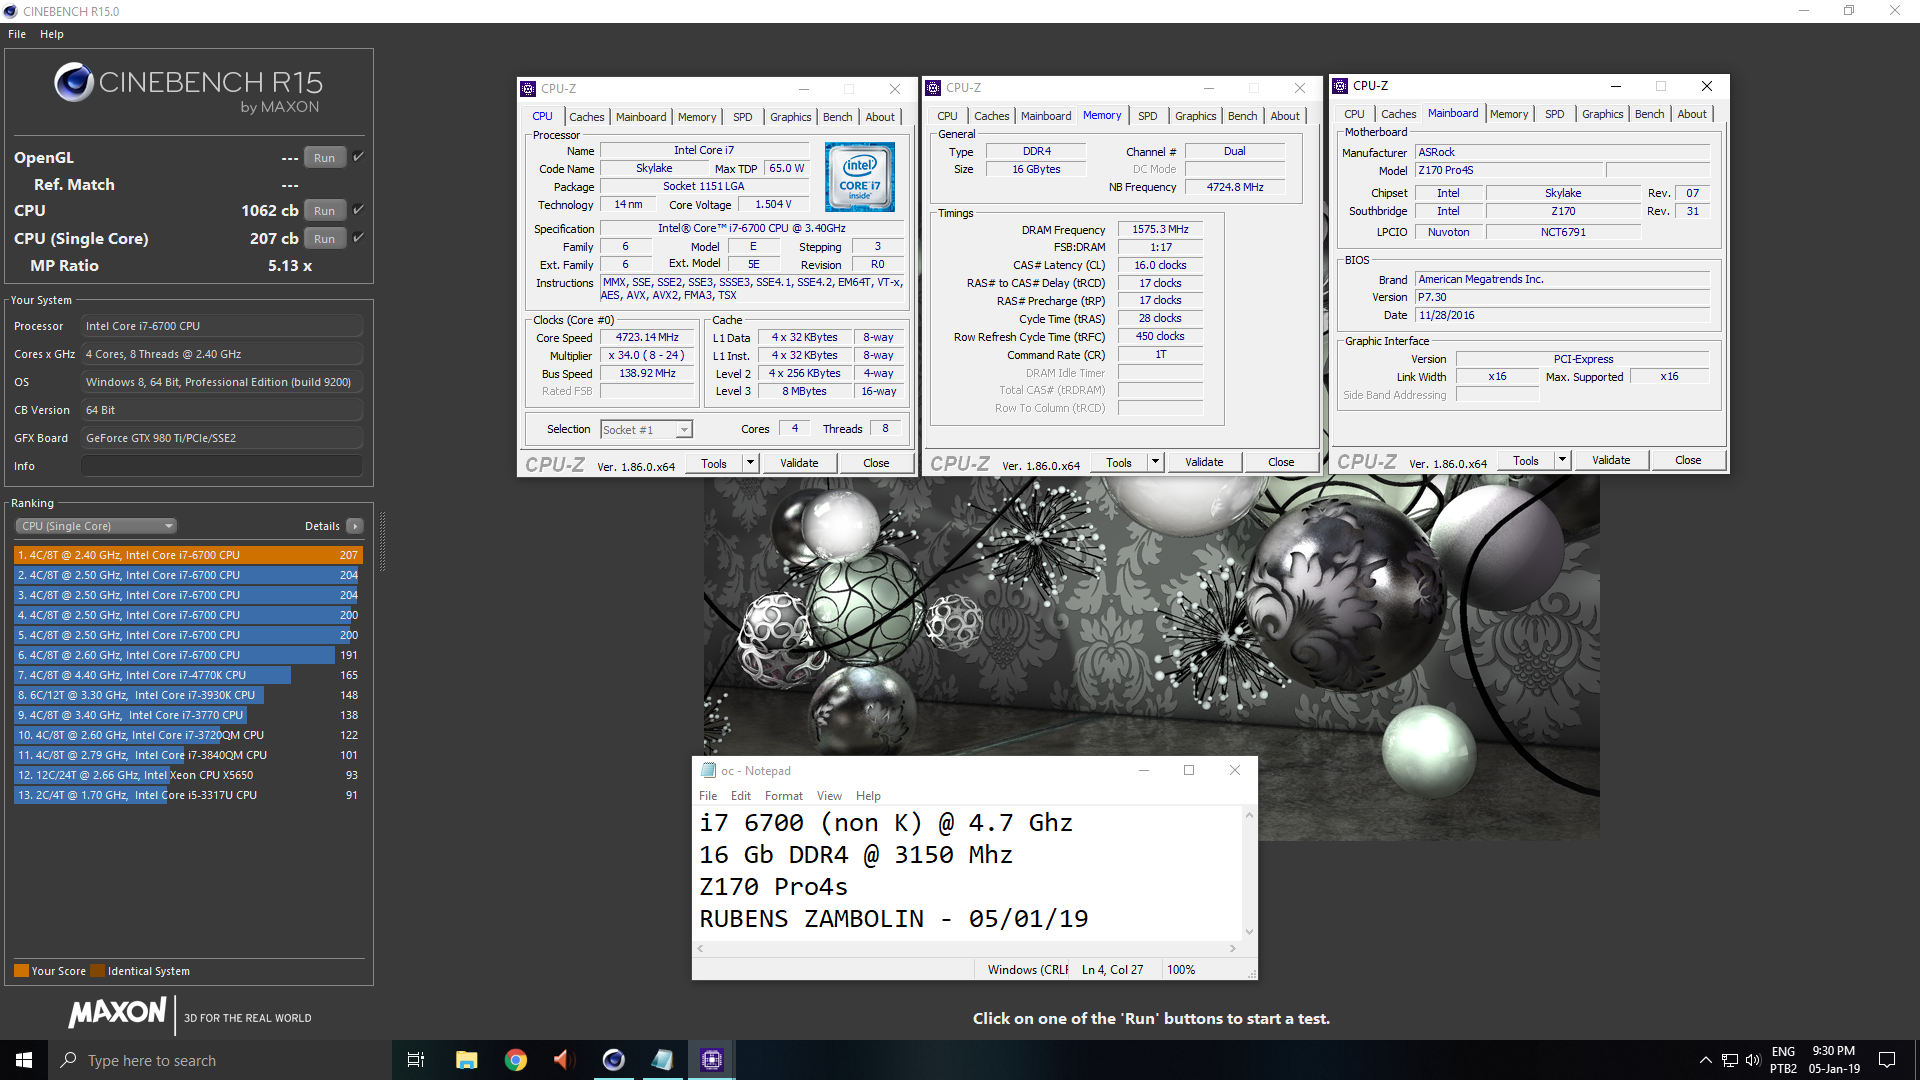Screen dimensions: 1920x1080
Task: Click the Your Score orange legend swatch
Action: (x=21, y=970)
